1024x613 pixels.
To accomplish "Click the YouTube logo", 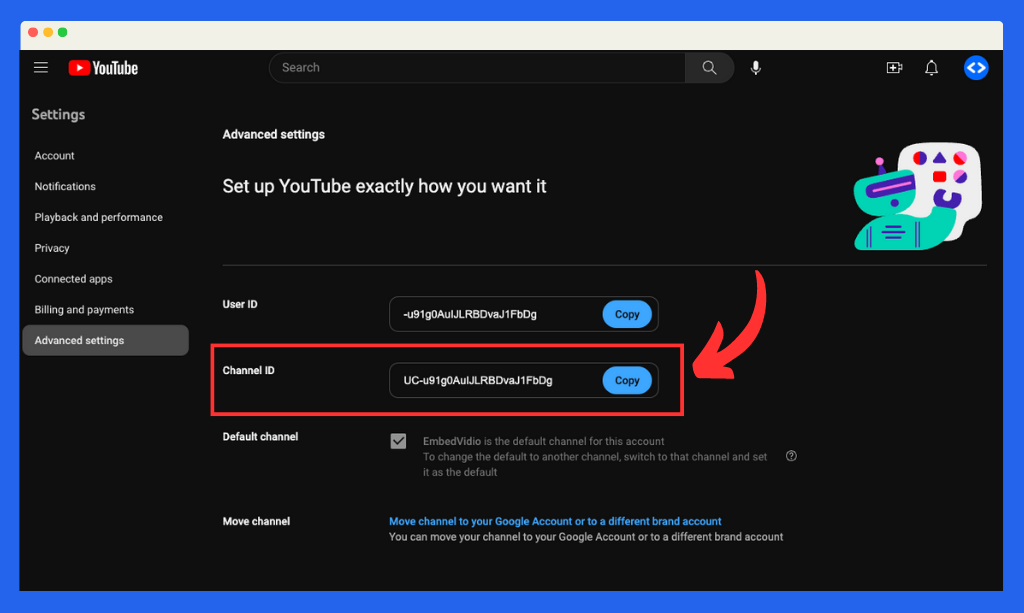I will (102, 67).
